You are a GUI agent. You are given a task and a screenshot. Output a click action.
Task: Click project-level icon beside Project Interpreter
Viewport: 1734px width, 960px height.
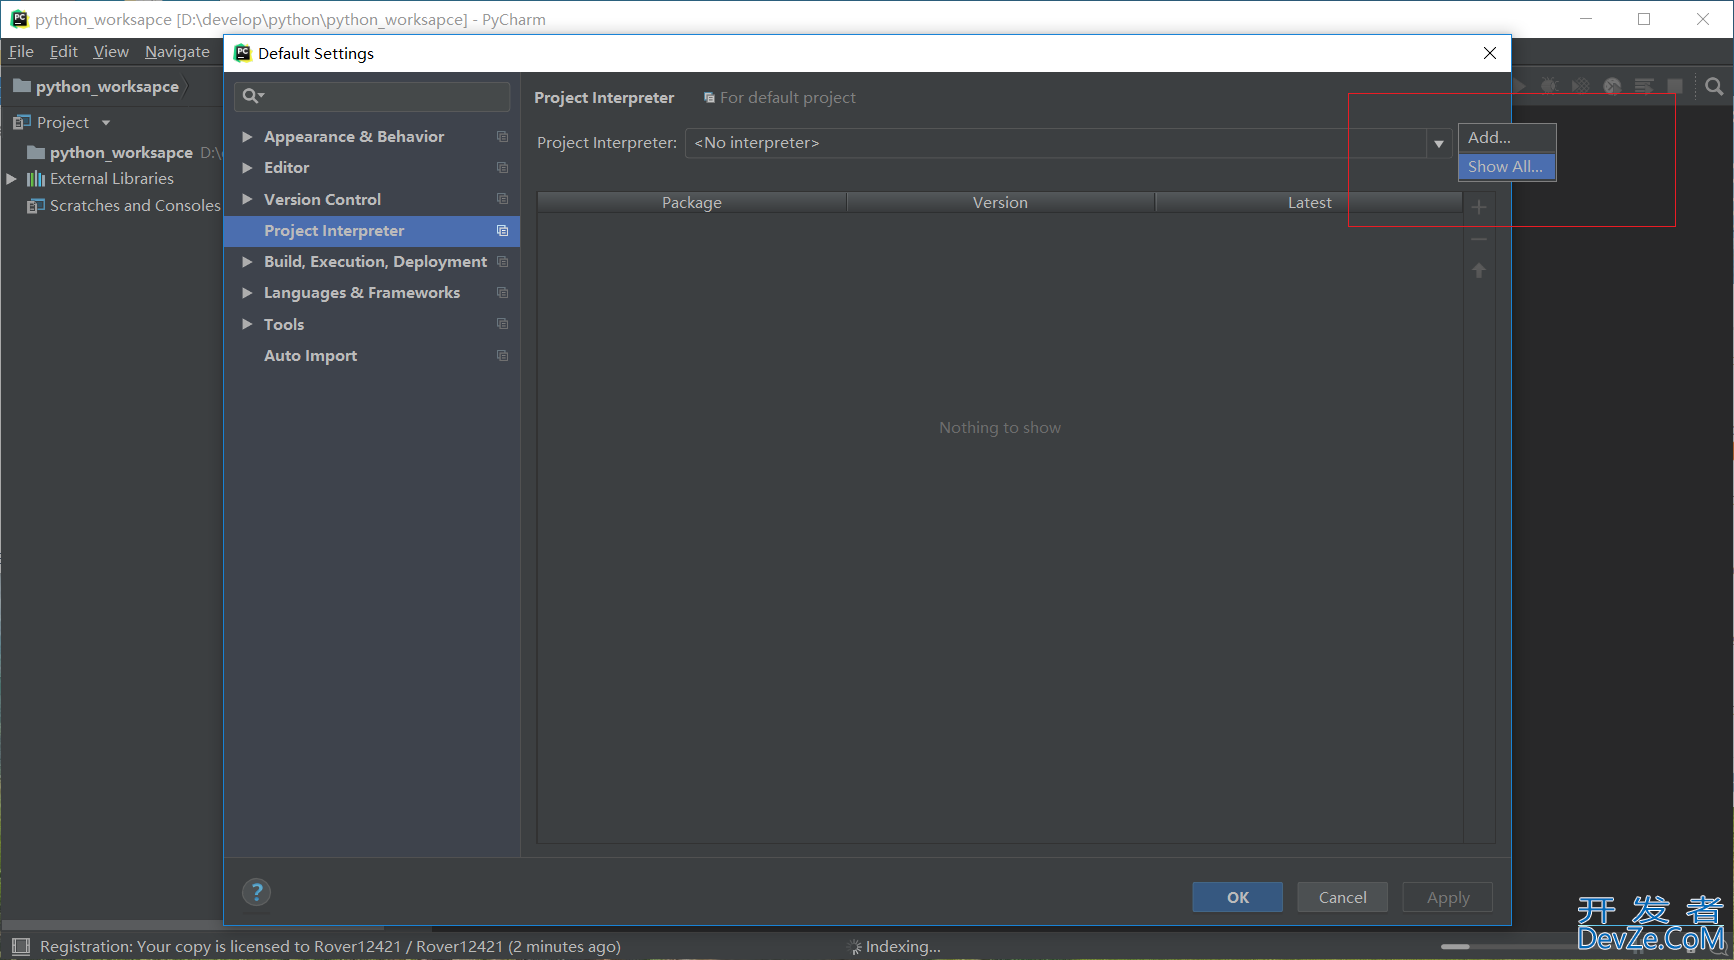pos(503,231)
